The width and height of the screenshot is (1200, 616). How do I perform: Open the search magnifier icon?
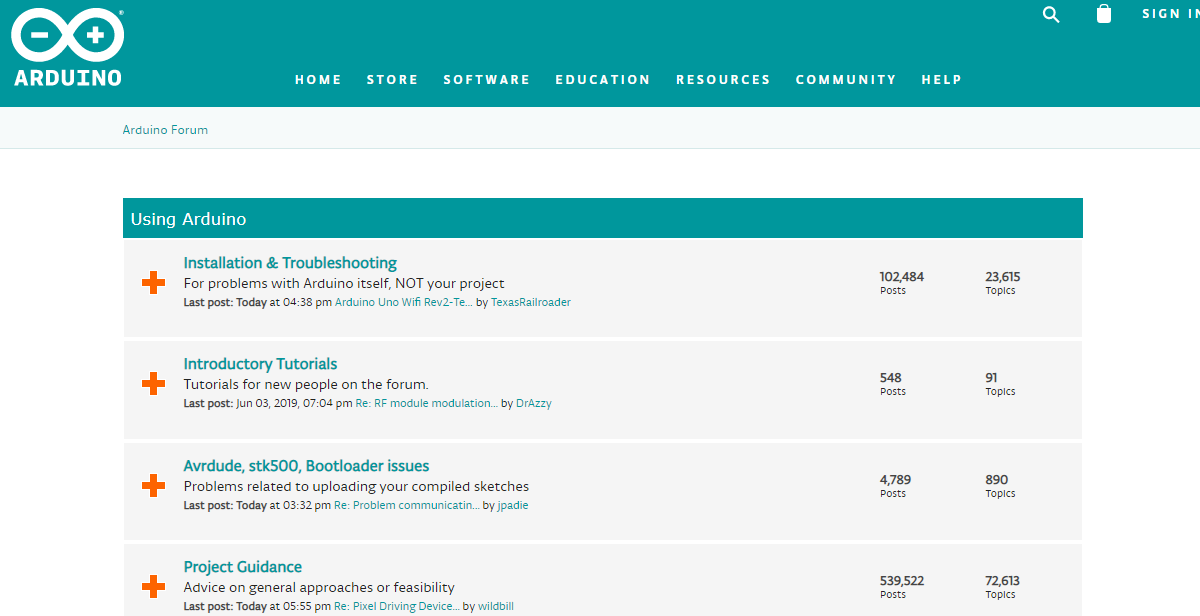tap(1051, 14)
